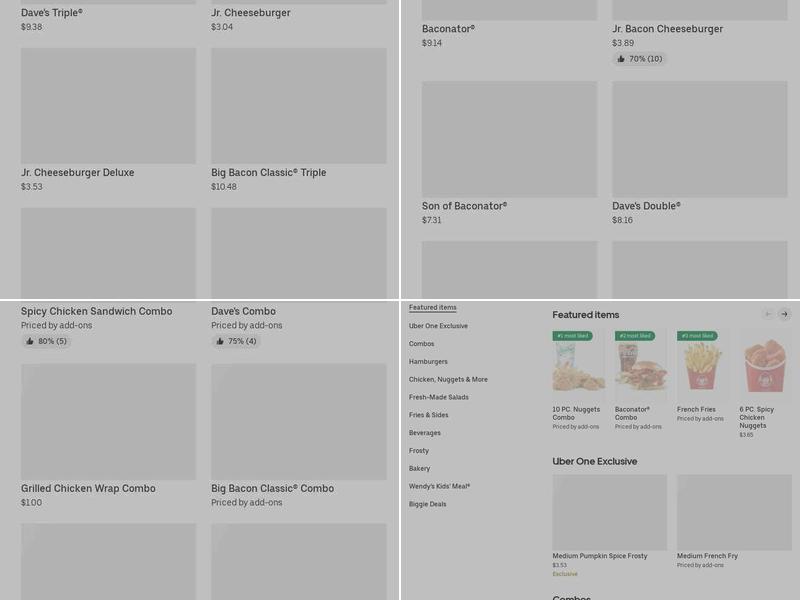The width and height of the screenshot is (800, 600).
Task: Click the 70% (10) rating pill
Action: (639, 59)
